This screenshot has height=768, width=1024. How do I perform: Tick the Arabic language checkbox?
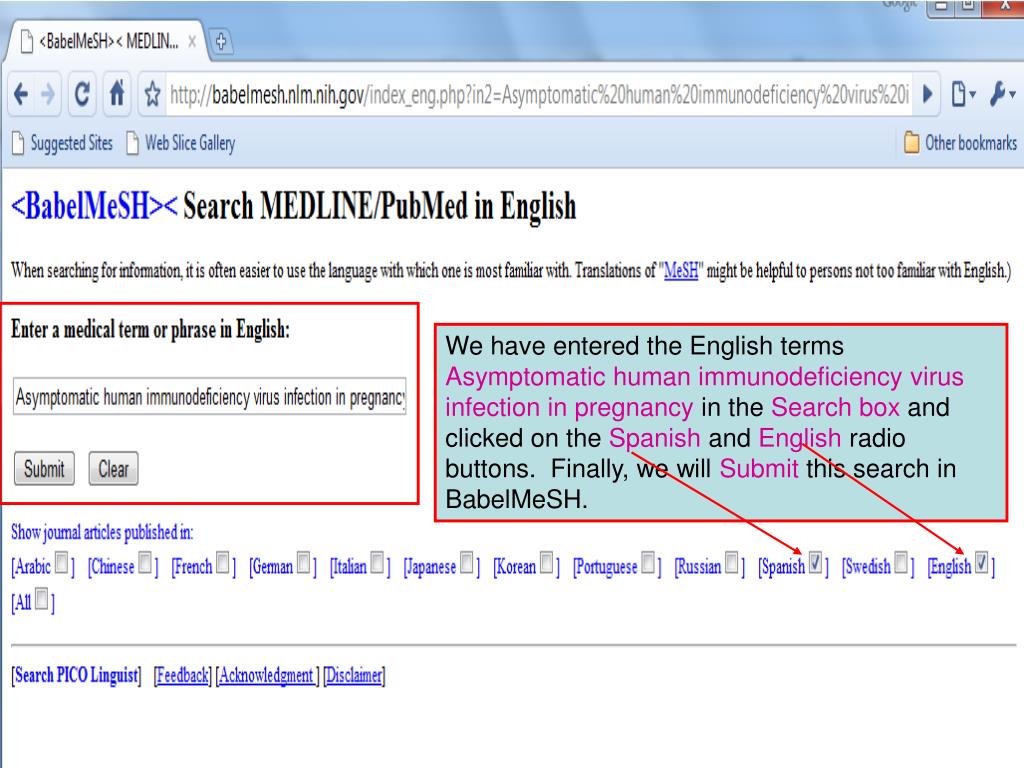[61, 562]
